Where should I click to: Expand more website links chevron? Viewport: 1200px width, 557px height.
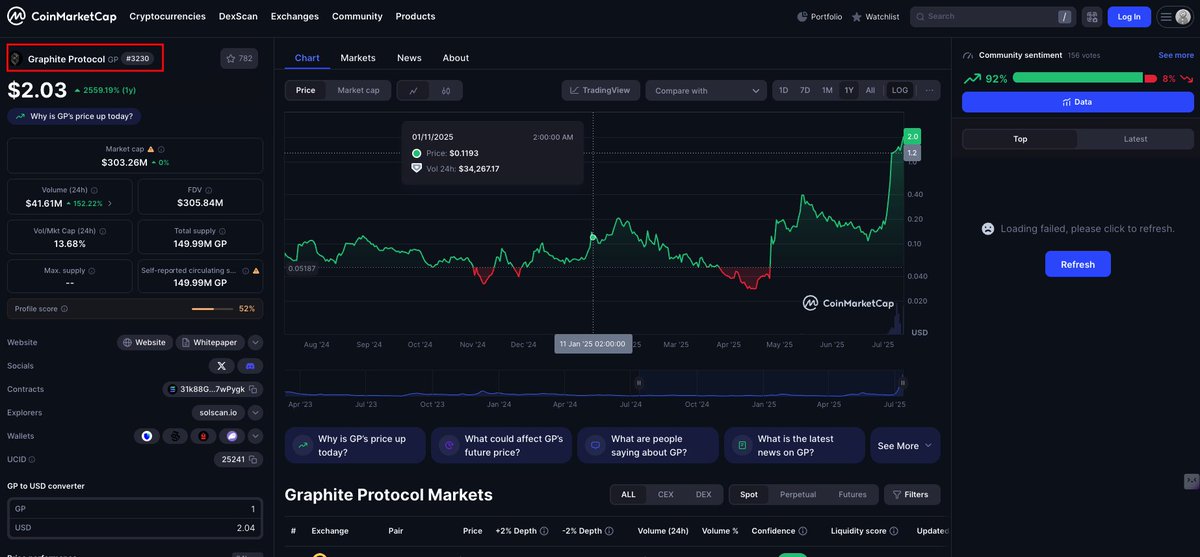tap(256, 342)
